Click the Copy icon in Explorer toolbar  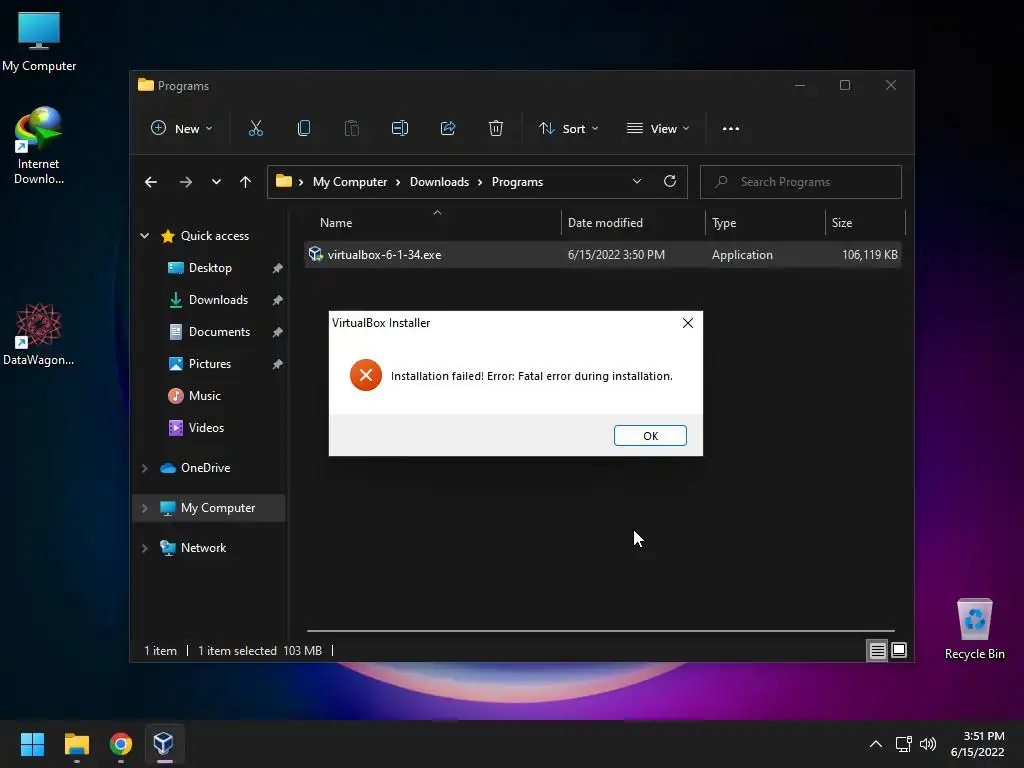304,129
